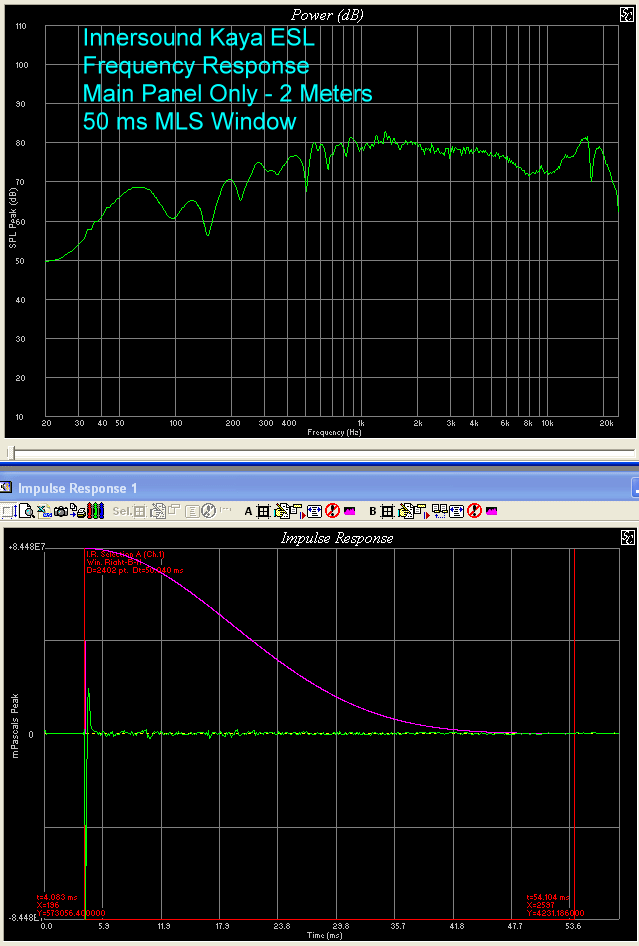This screenshot has height=946, width=639.
Task: Click the right red selection cursor line
Action: coord(574,733)
